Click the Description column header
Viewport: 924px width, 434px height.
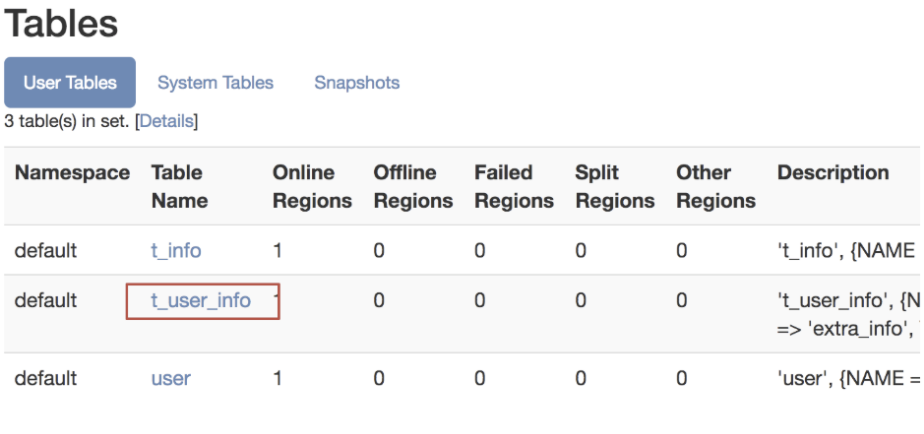point(833,173)
